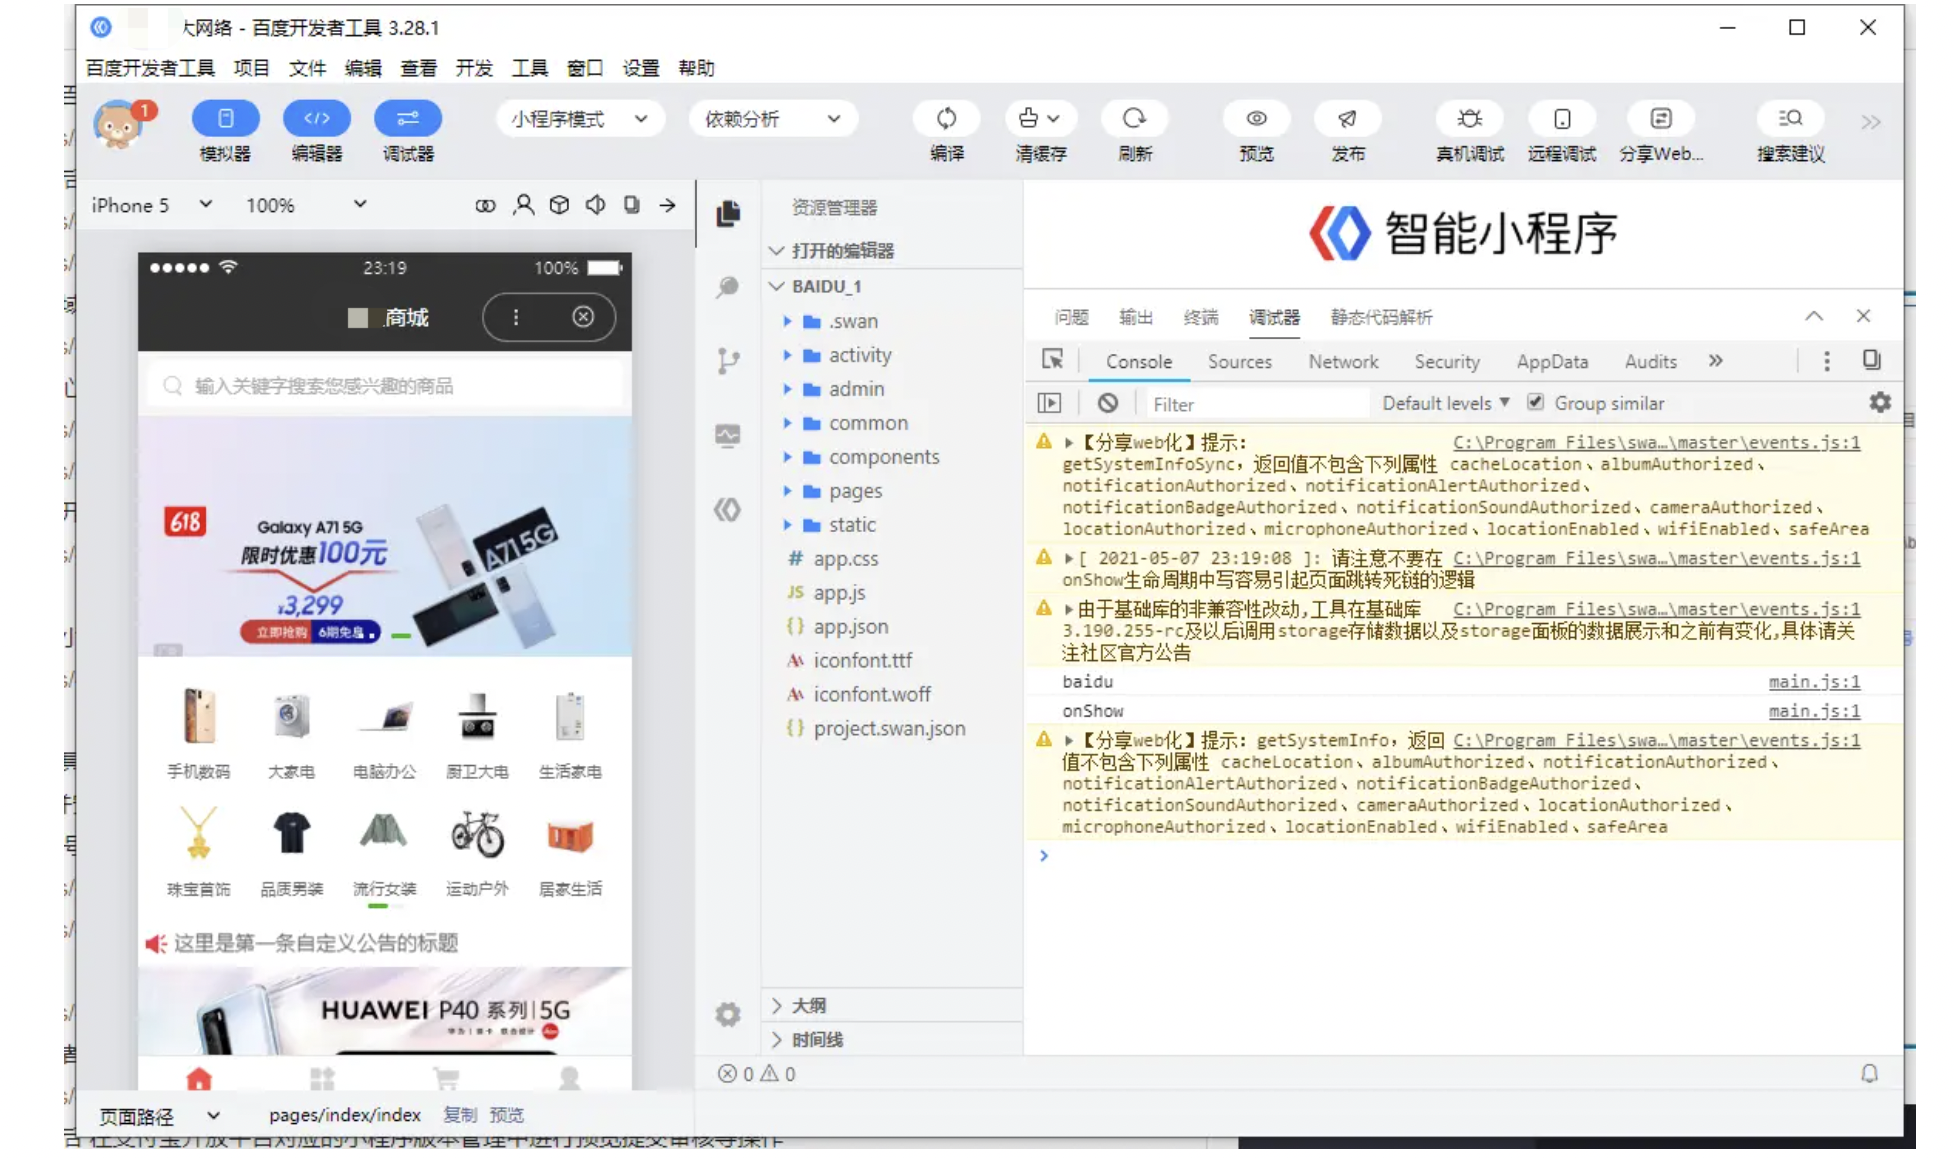Click the simulator rotate device icon
Image resolution: width=1954 pixels, height=1158 pixels.
point(631,205)
